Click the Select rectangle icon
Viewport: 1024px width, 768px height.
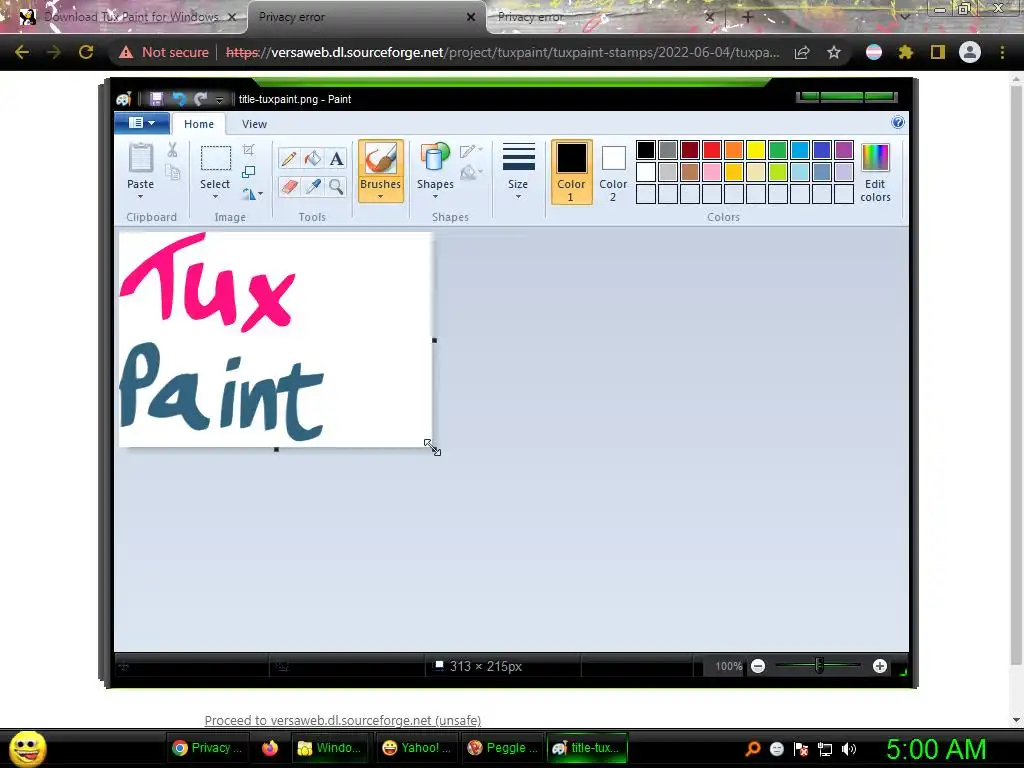tap(215, 159)
